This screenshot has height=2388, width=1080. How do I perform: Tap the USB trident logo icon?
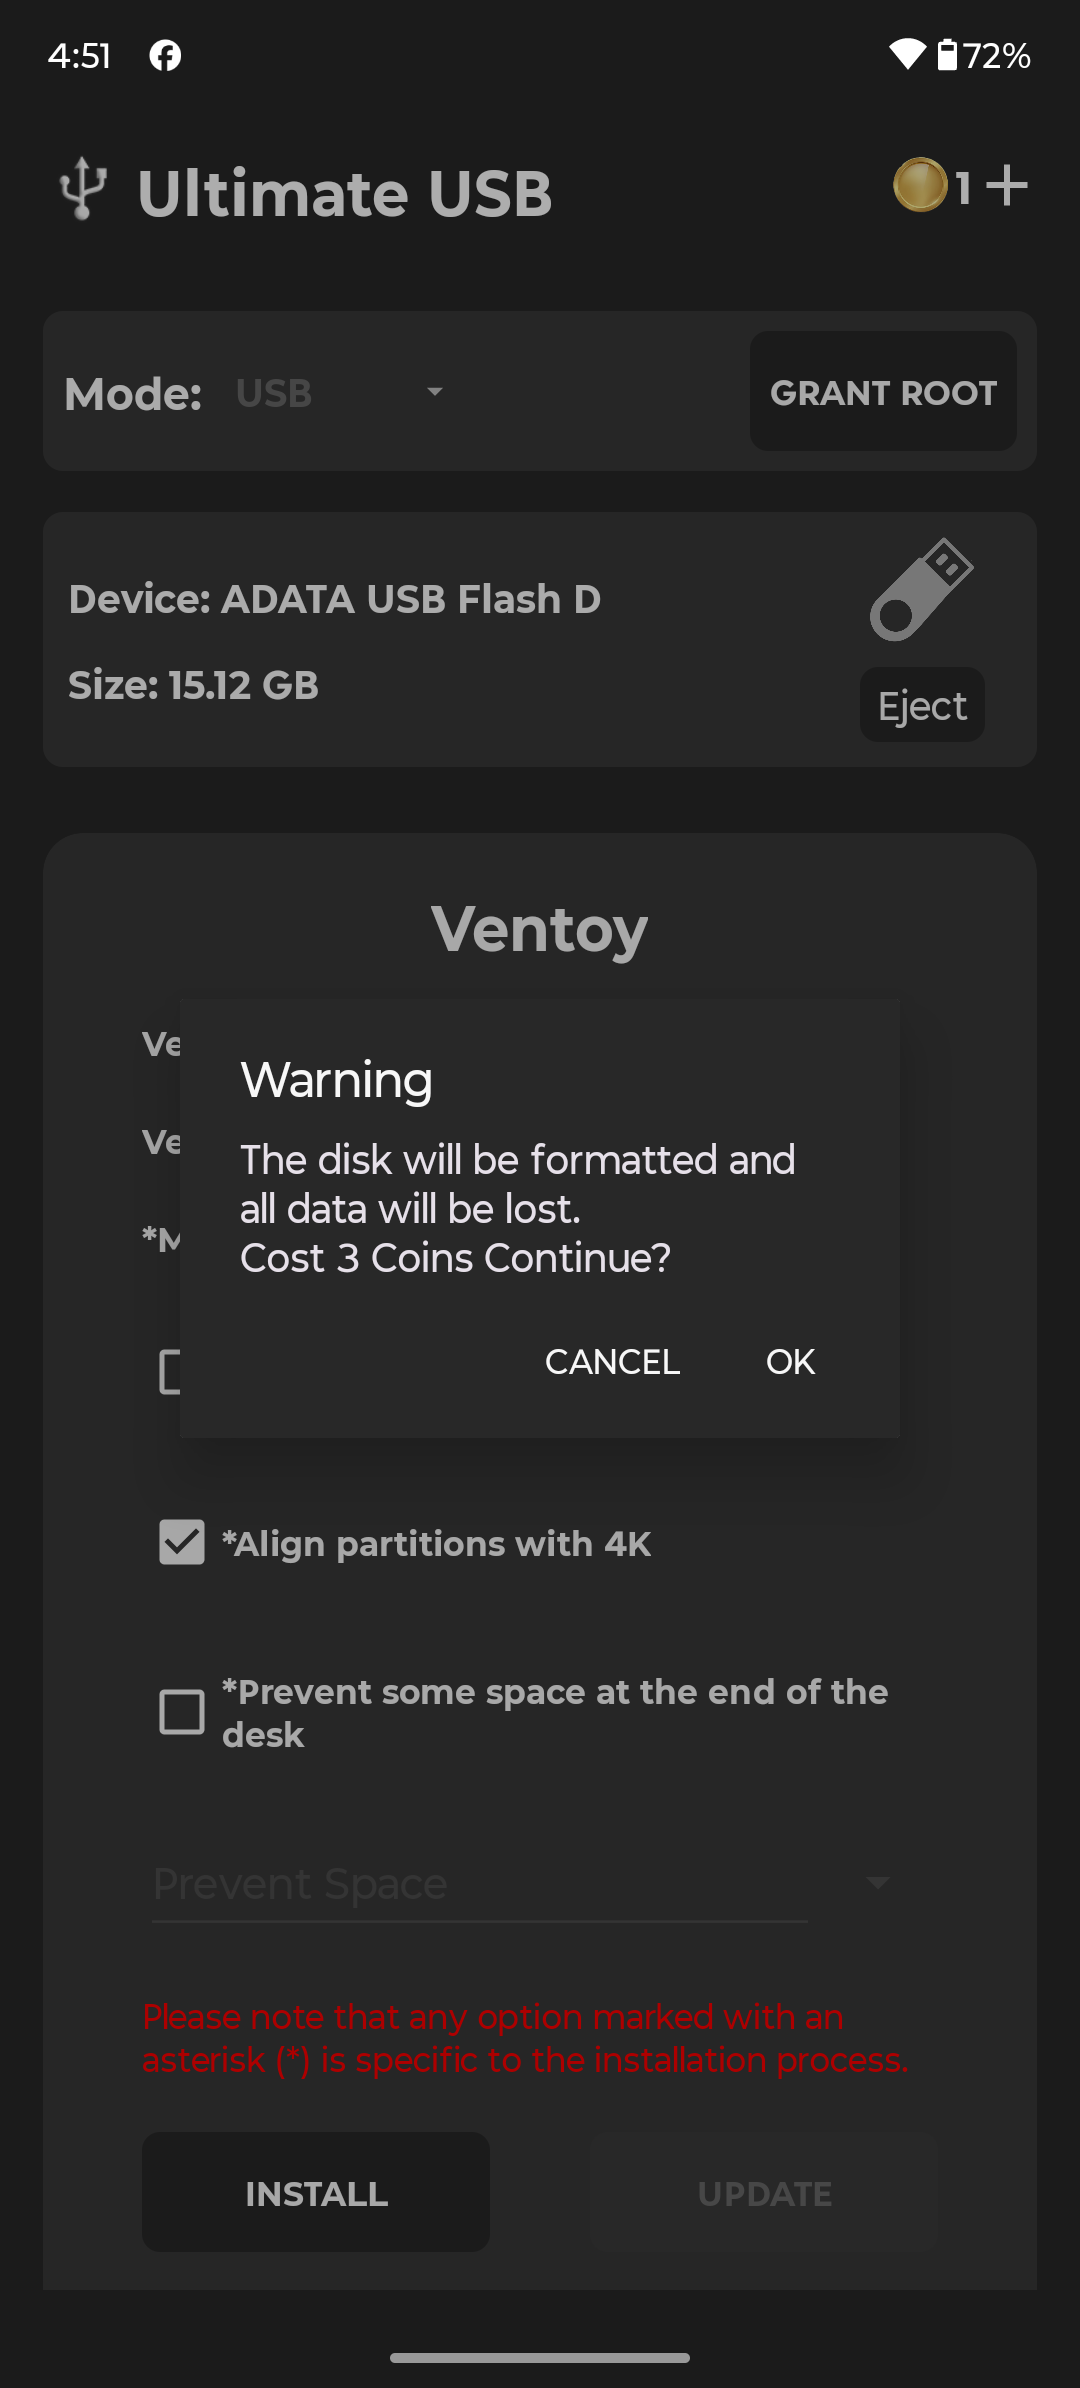point(84,188)
